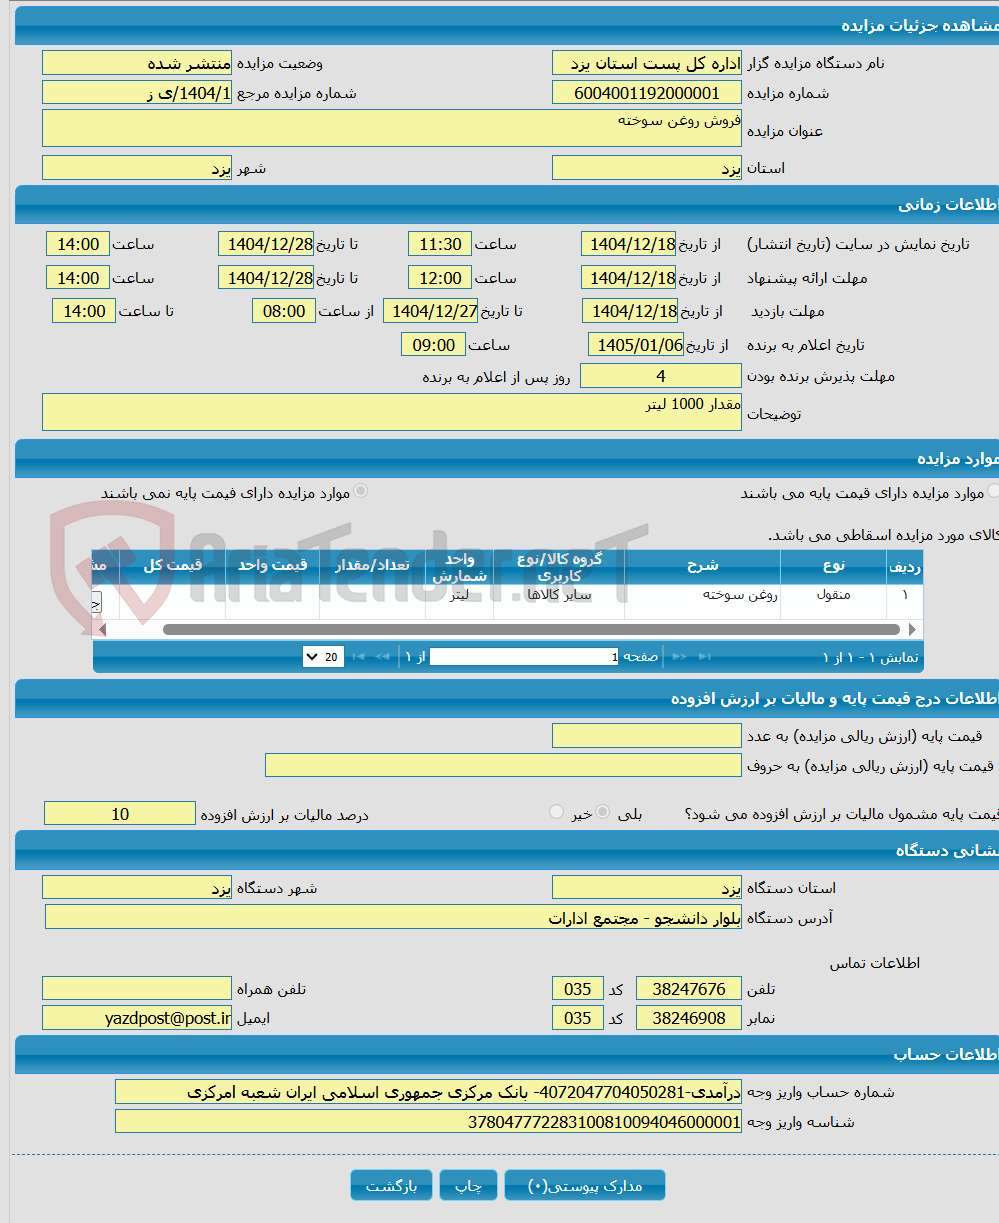Open مدارک پیوستی attachments button

(x=585, y=1186)
